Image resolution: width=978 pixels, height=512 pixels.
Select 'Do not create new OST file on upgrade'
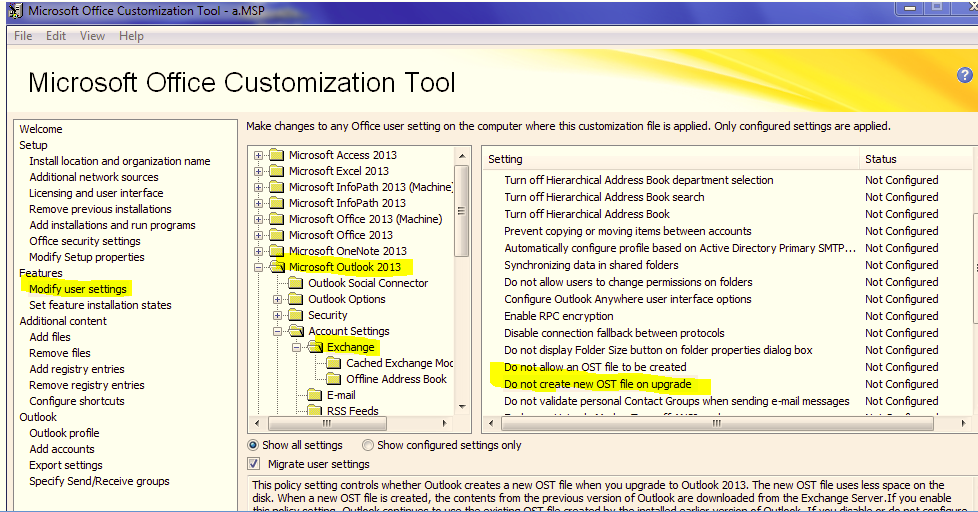[598, 384]
